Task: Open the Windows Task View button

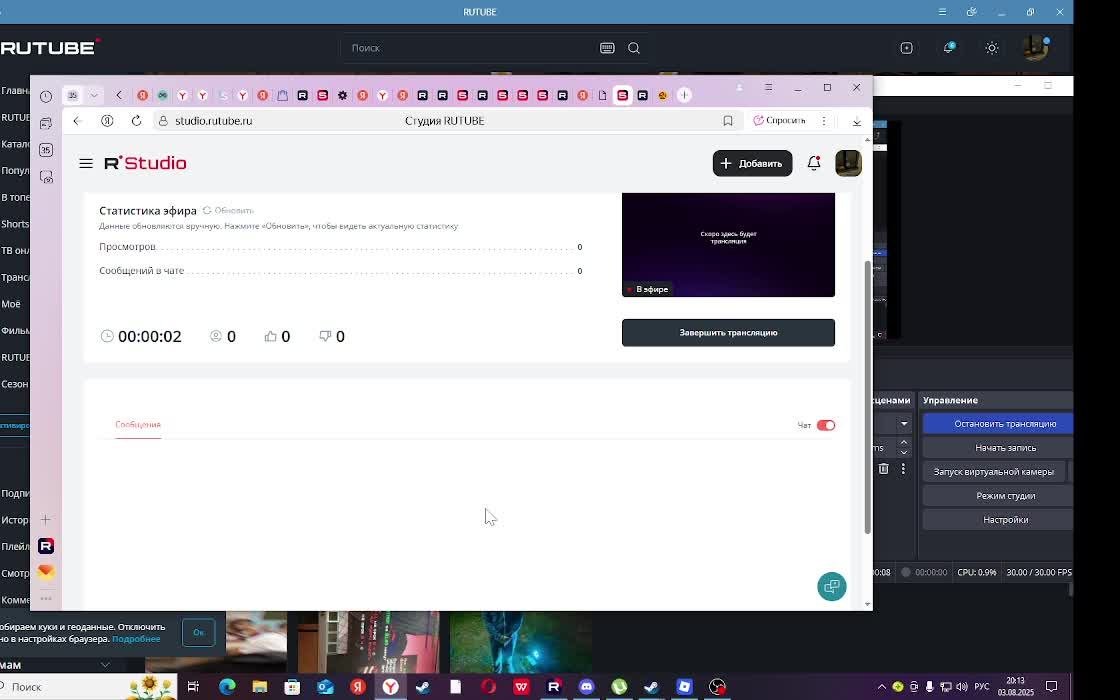Action: (x=193, y=686)
